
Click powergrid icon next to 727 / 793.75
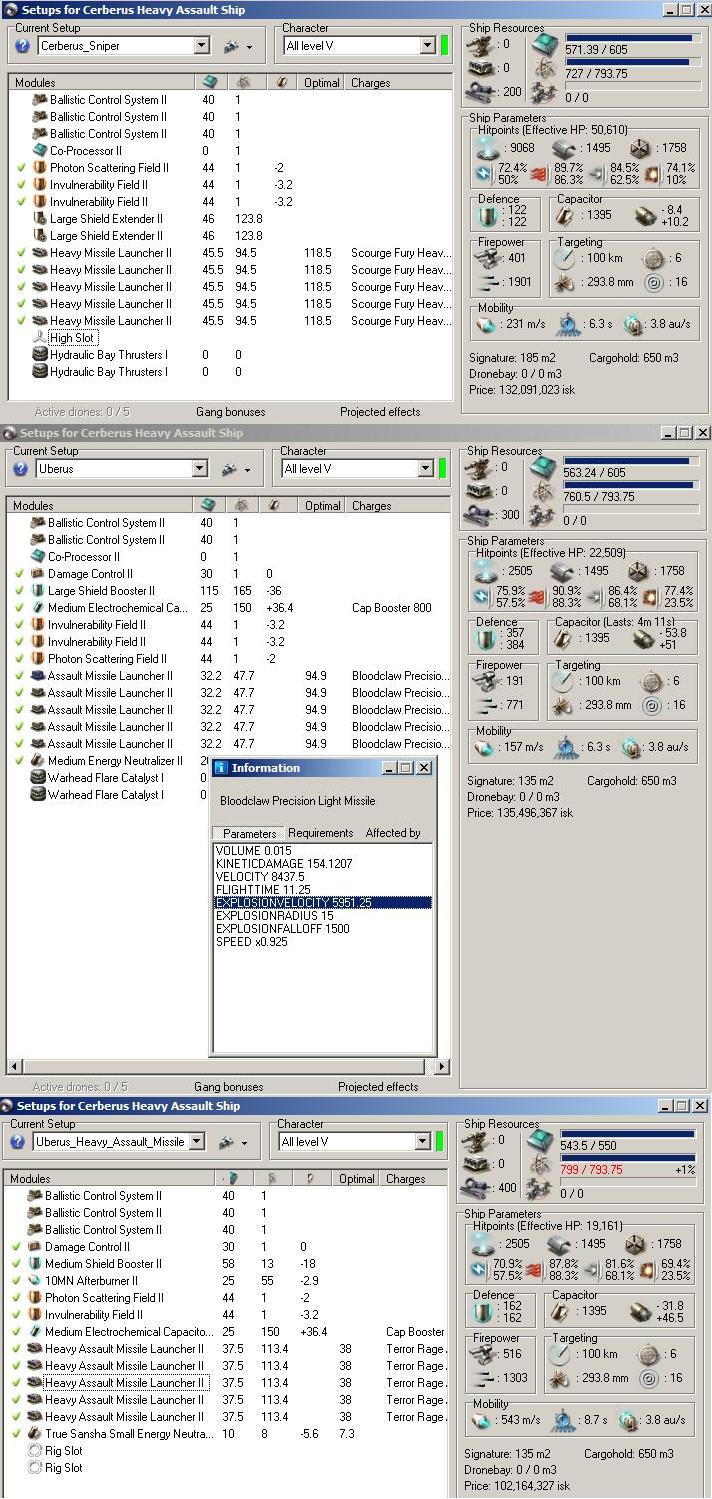(546, 69)
